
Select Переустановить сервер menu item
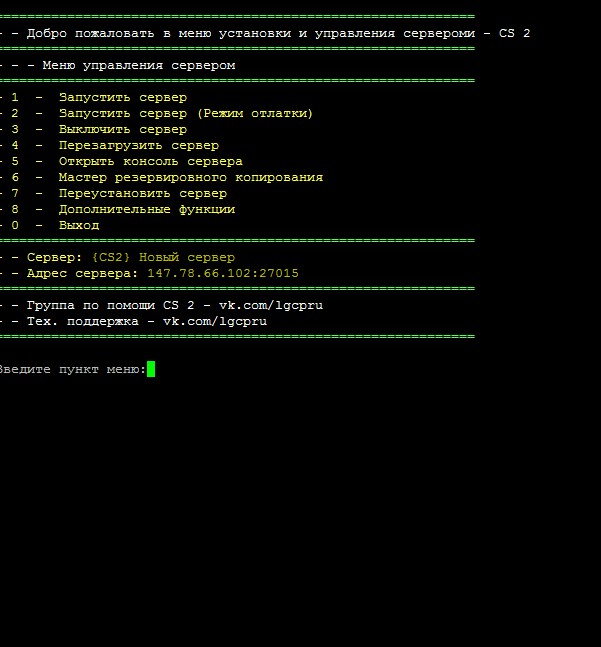click(x=142, y=193)
